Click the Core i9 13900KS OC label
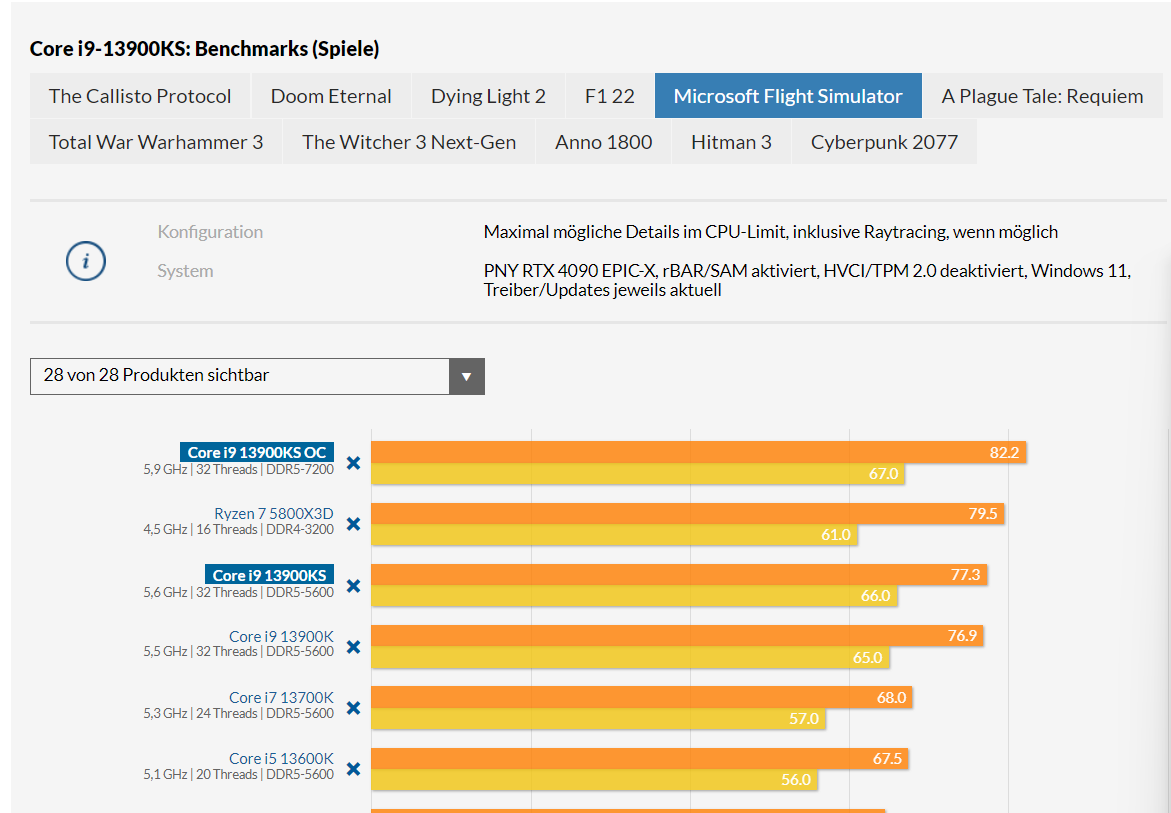This screenshot has height=813, width=1171. click(257, 452)
